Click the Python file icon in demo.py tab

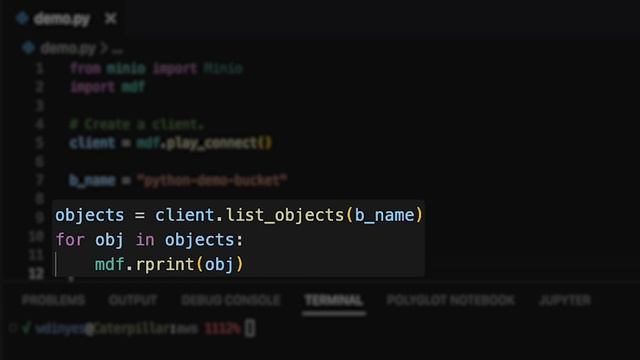click(23, 18)
